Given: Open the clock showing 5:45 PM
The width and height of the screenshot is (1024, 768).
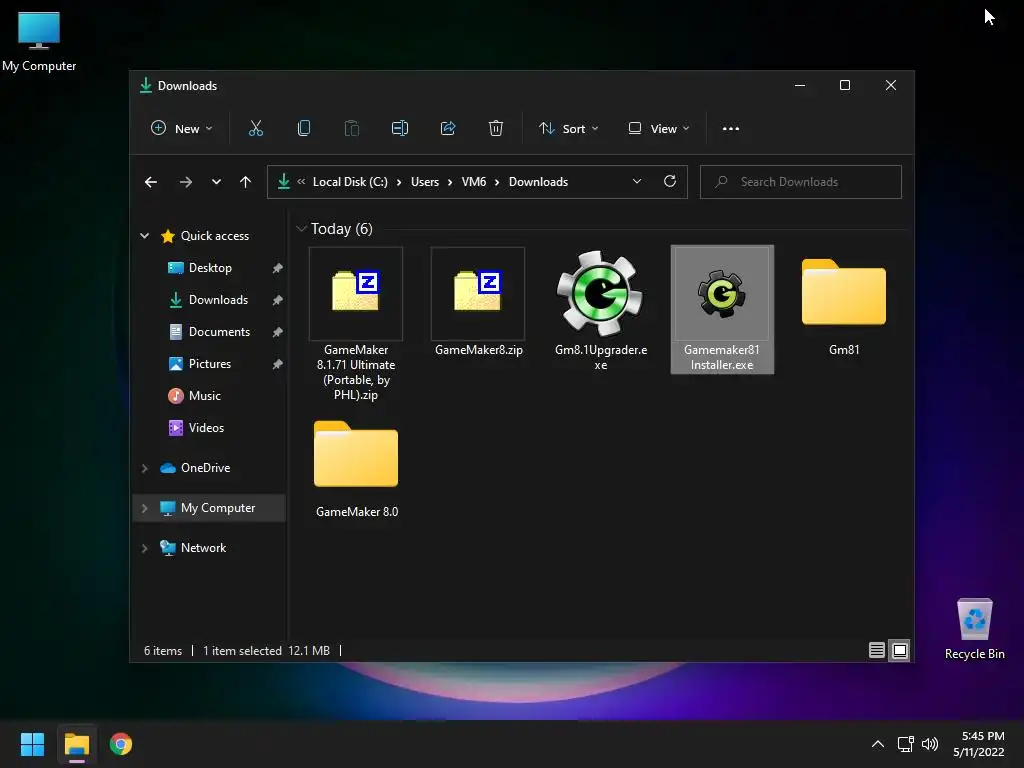Looking at the screenshot, I should click(979, 744).
